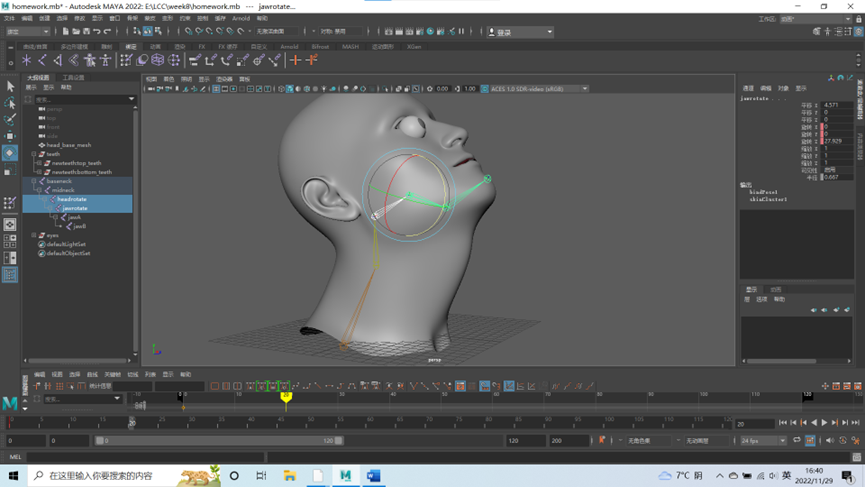Viewport: 865px width, 487px height.
Task: Collapse the teeth group in Outliner
Action: click(x=34, y=154)
